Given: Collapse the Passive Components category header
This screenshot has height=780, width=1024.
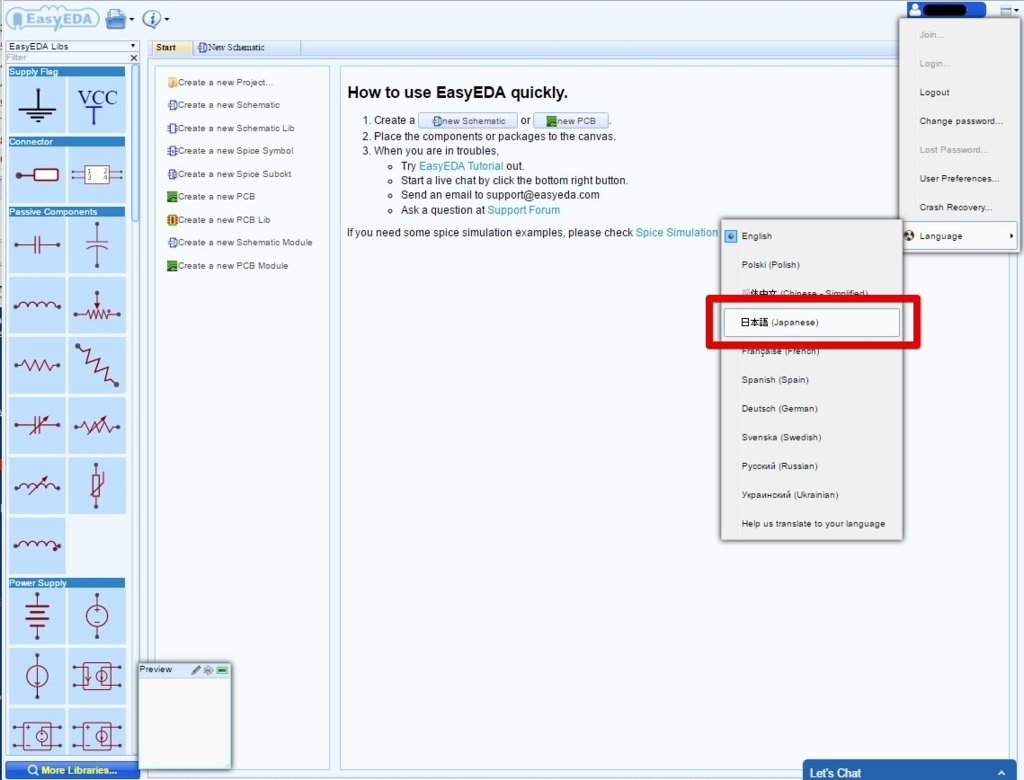Looking at the screenshot, I should [x=67, y=212].
